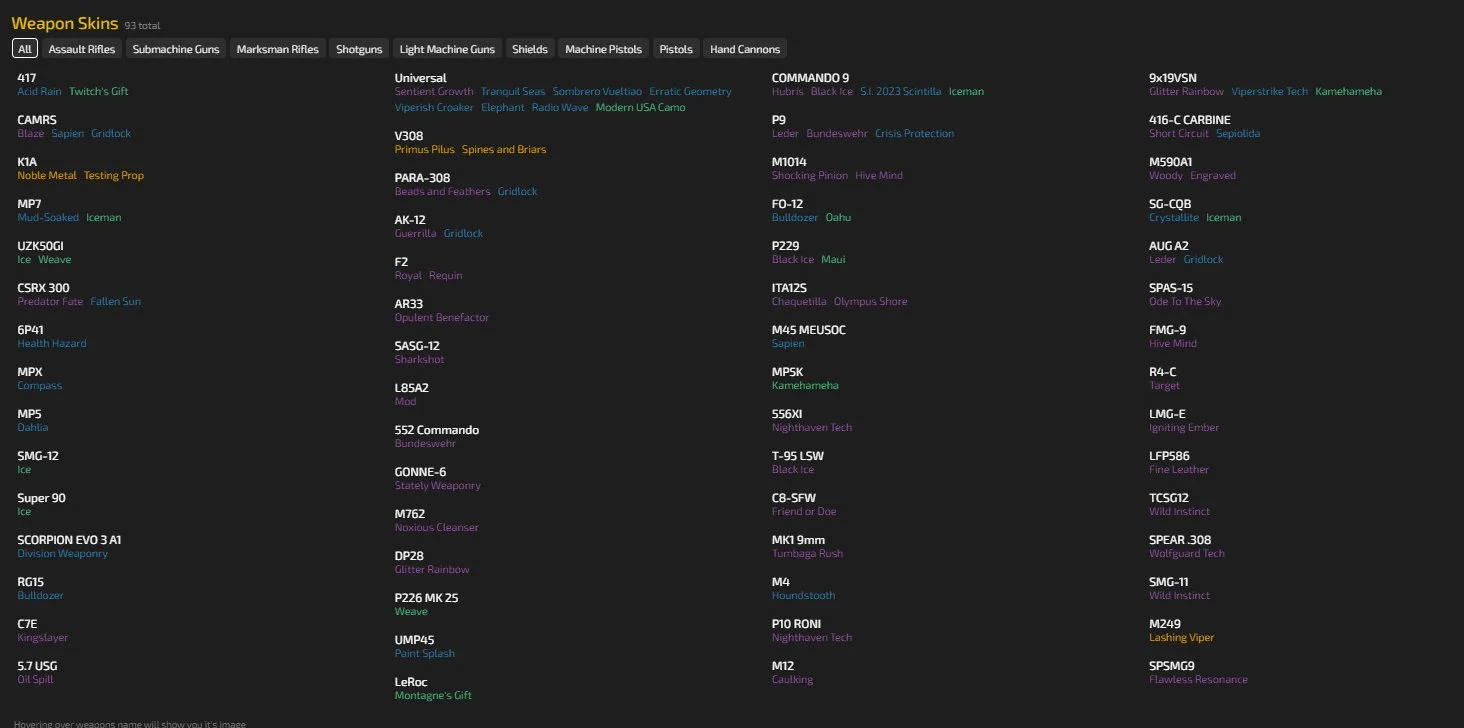
Task: Show Light Machine Guns skins
Action: pyautogui.click(x=447, y=49)
